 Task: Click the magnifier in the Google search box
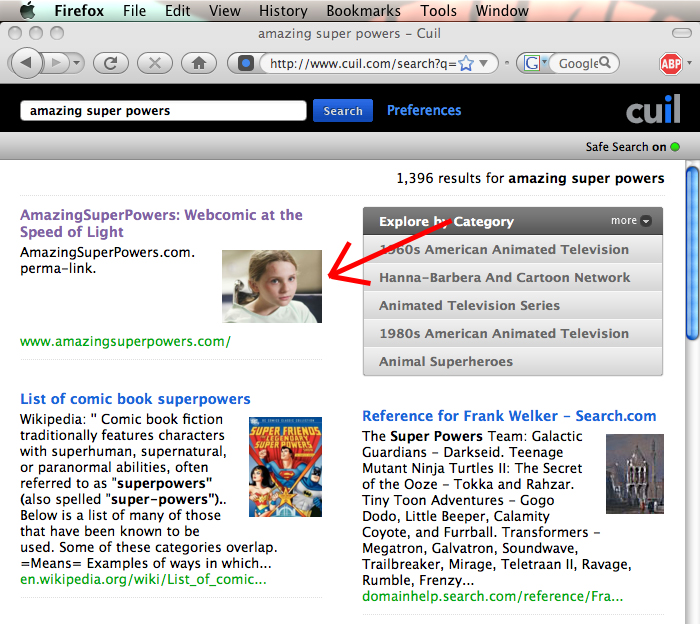pyautogui.click(x=605, y=62)
